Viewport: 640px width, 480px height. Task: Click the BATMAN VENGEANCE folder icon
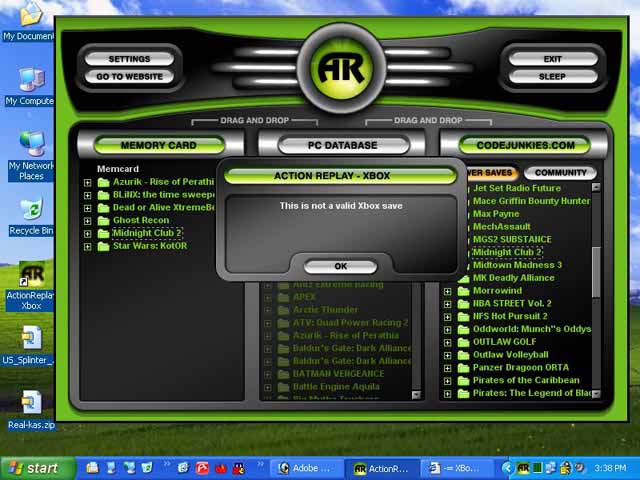click(x=283, y=374)
